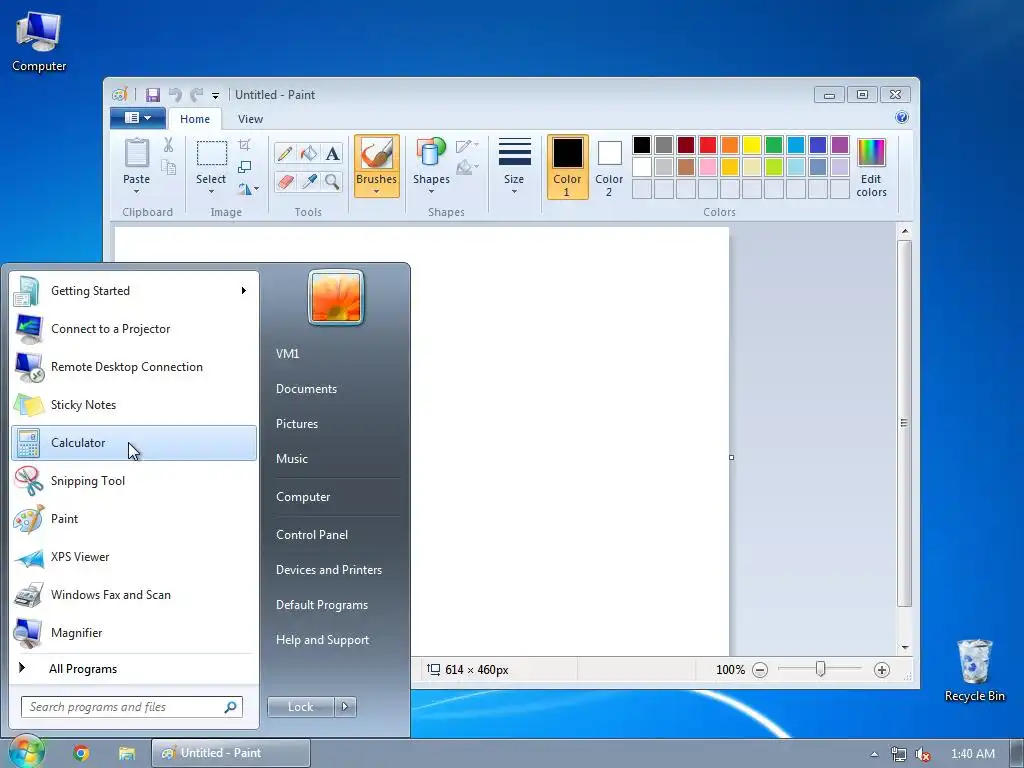
Task: Click Untitled - Paint taskbar button
Action: [x=231, y=753]
